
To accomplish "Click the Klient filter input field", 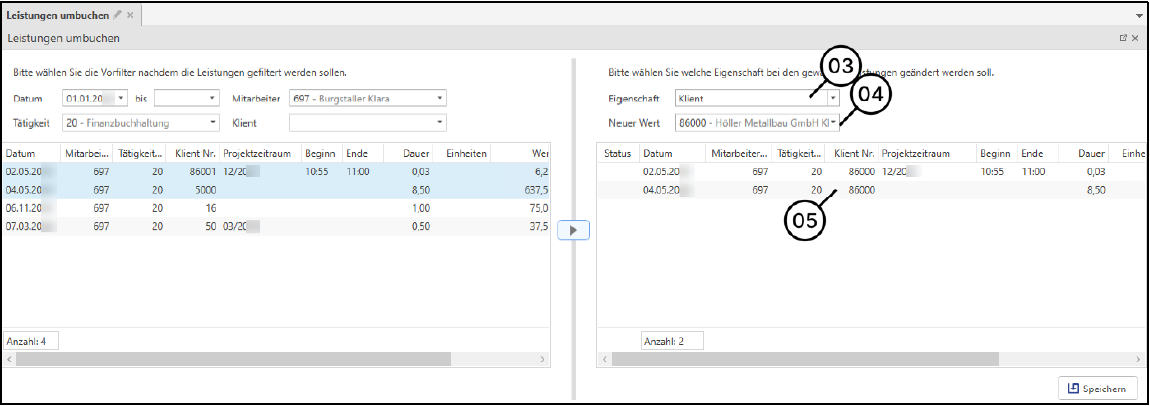I will click(360, 123).
